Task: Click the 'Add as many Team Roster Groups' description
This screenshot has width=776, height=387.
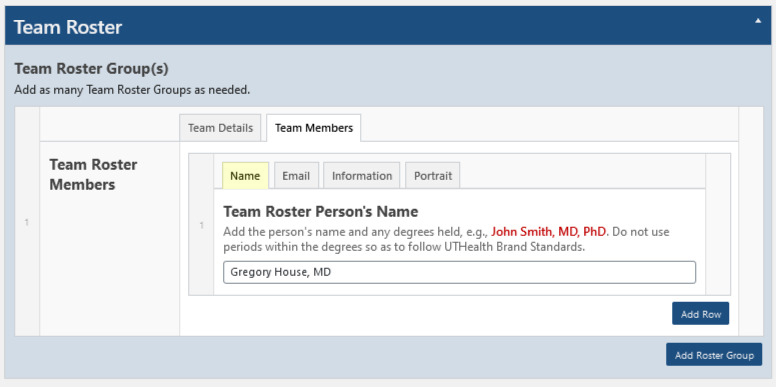Action: tap(132, 91)
